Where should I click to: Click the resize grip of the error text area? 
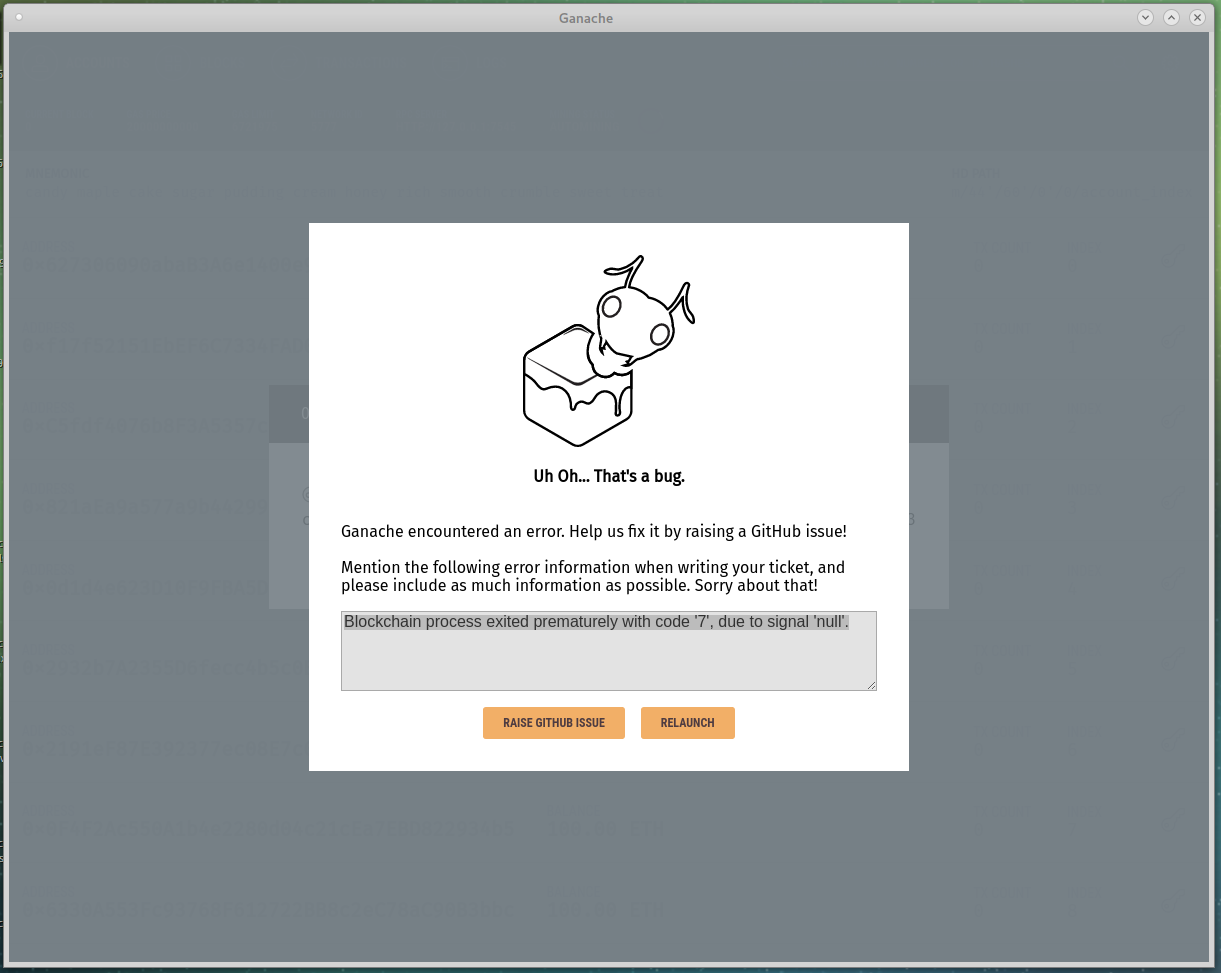coord(871,686)
